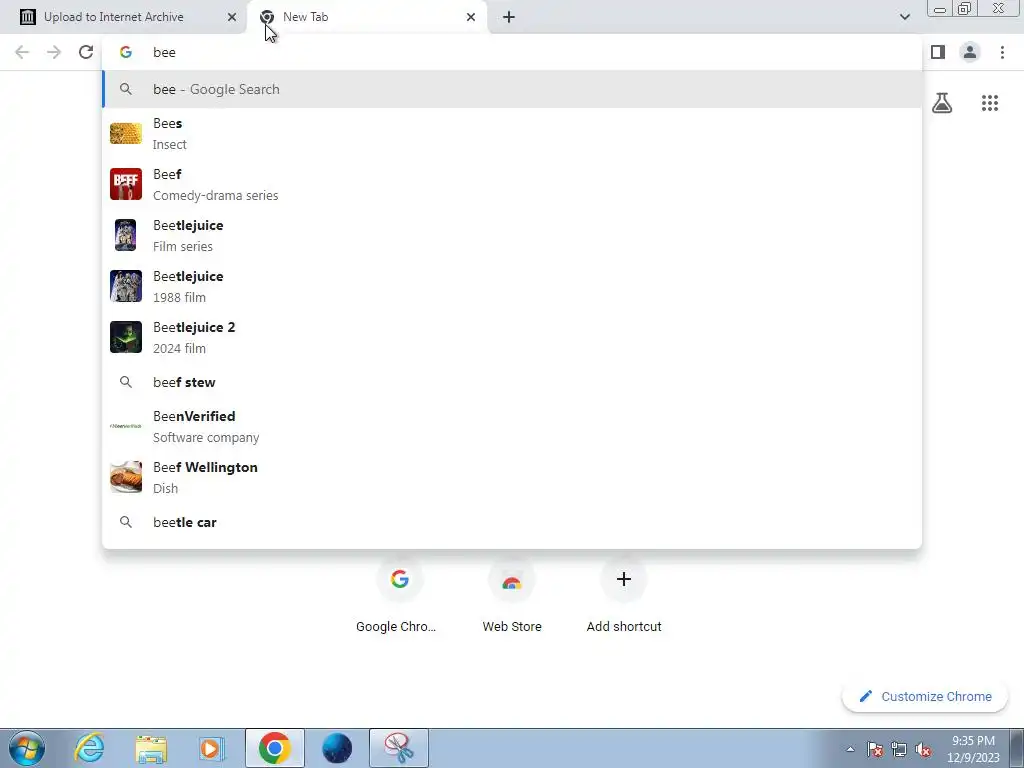Click the Action Center flag icon
The width and height of the screenshot is (1024, 768).
click(875, 750)
